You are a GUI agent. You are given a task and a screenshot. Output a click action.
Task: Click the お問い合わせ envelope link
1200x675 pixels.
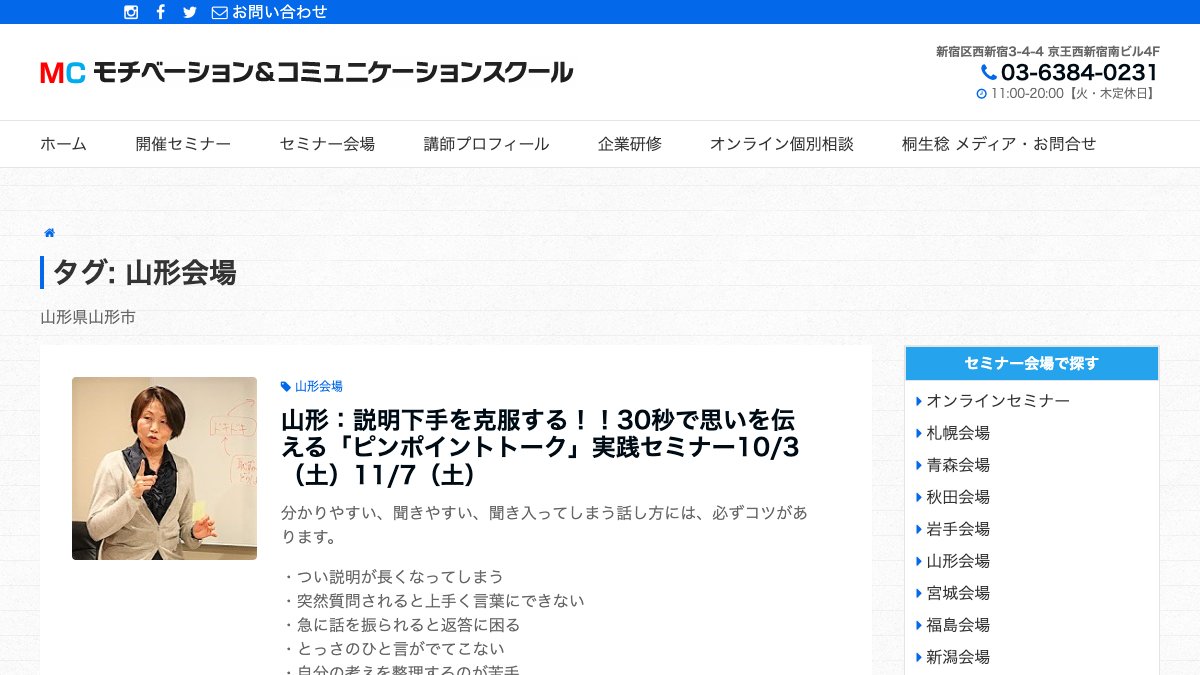[270, 12]
